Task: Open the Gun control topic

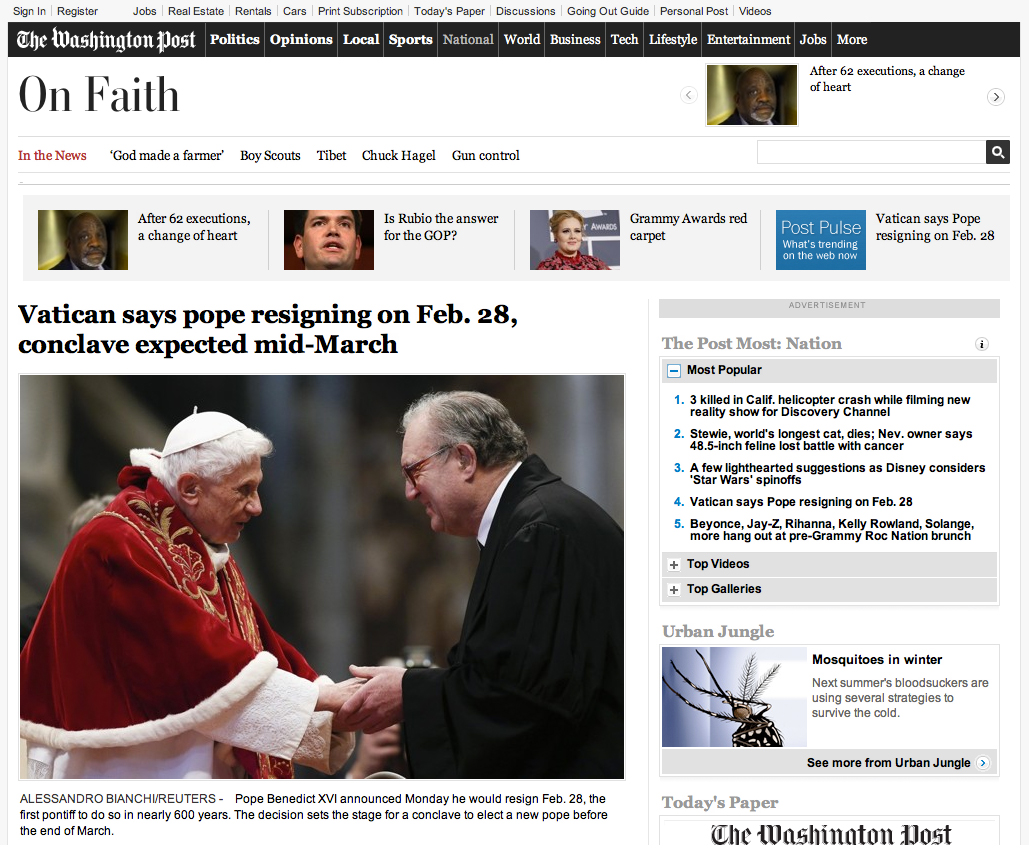Action: 486,155
